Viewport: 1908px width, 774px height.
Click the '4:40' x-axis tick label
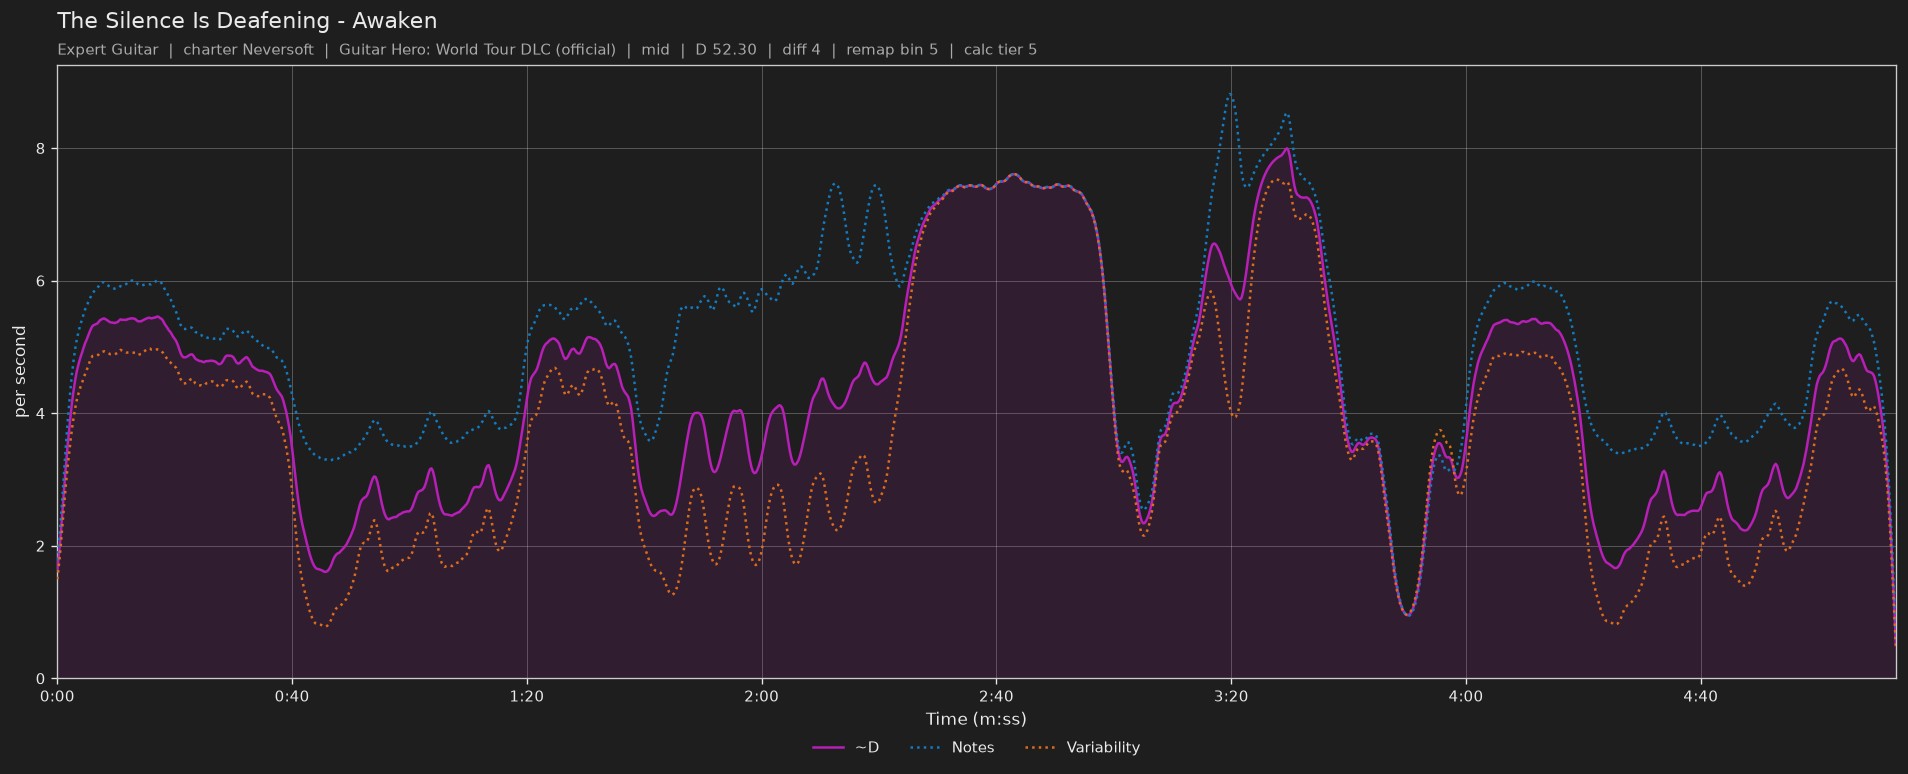point(1701,696)
